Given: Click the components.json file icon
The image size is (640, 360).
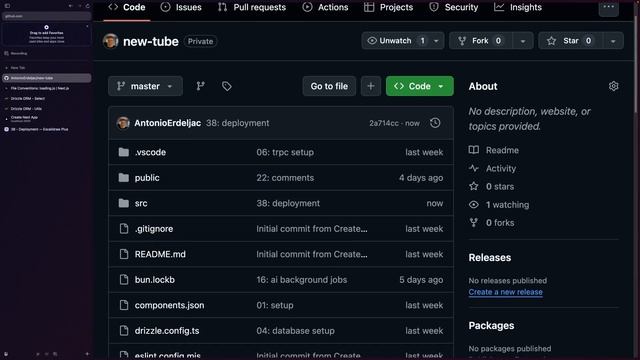Looking at the screenshot, I should tap(124, 305).
